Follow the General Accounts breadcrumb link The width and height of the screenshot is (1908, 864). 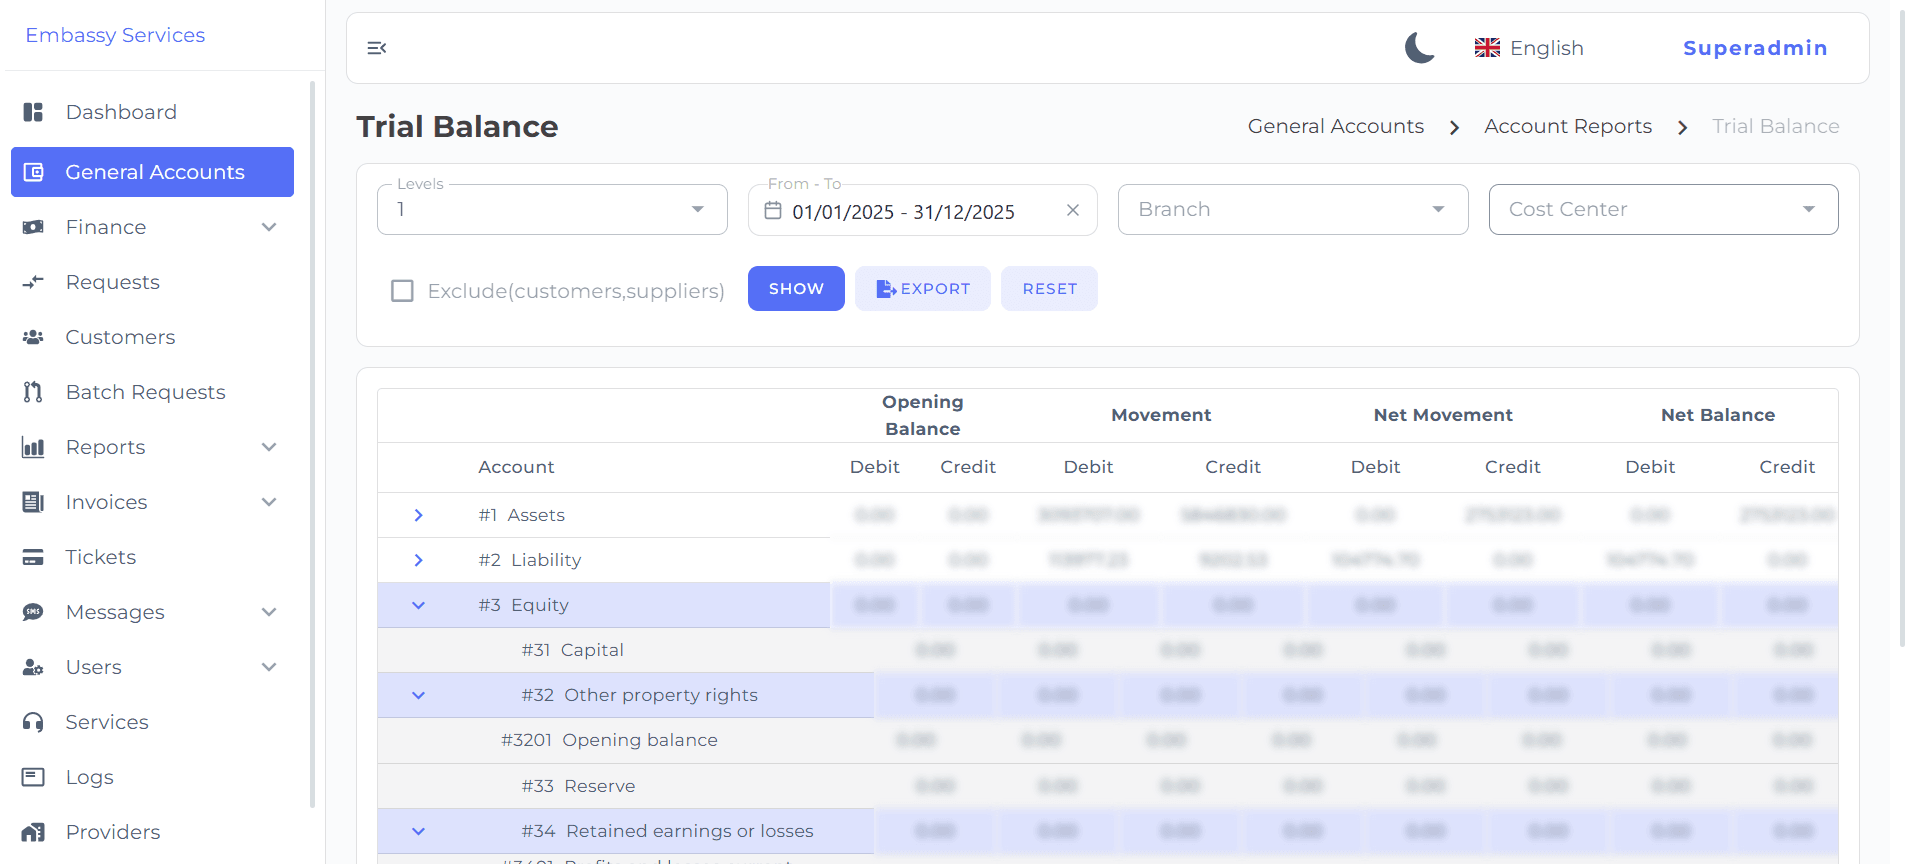tap(1336, 126)
